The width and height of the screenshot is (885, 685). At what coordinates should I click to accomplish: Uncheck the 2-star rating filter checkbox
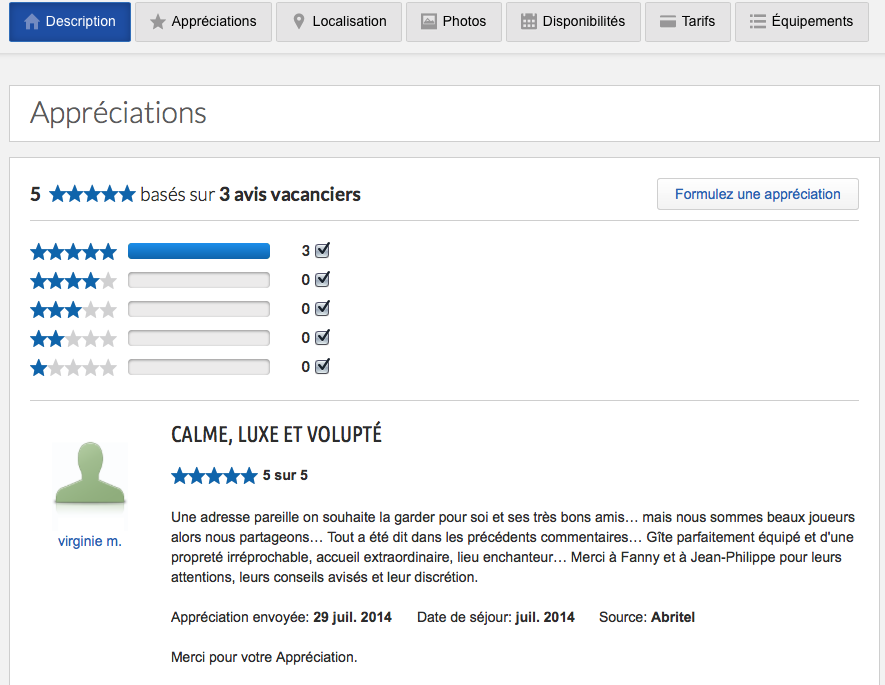322,338
